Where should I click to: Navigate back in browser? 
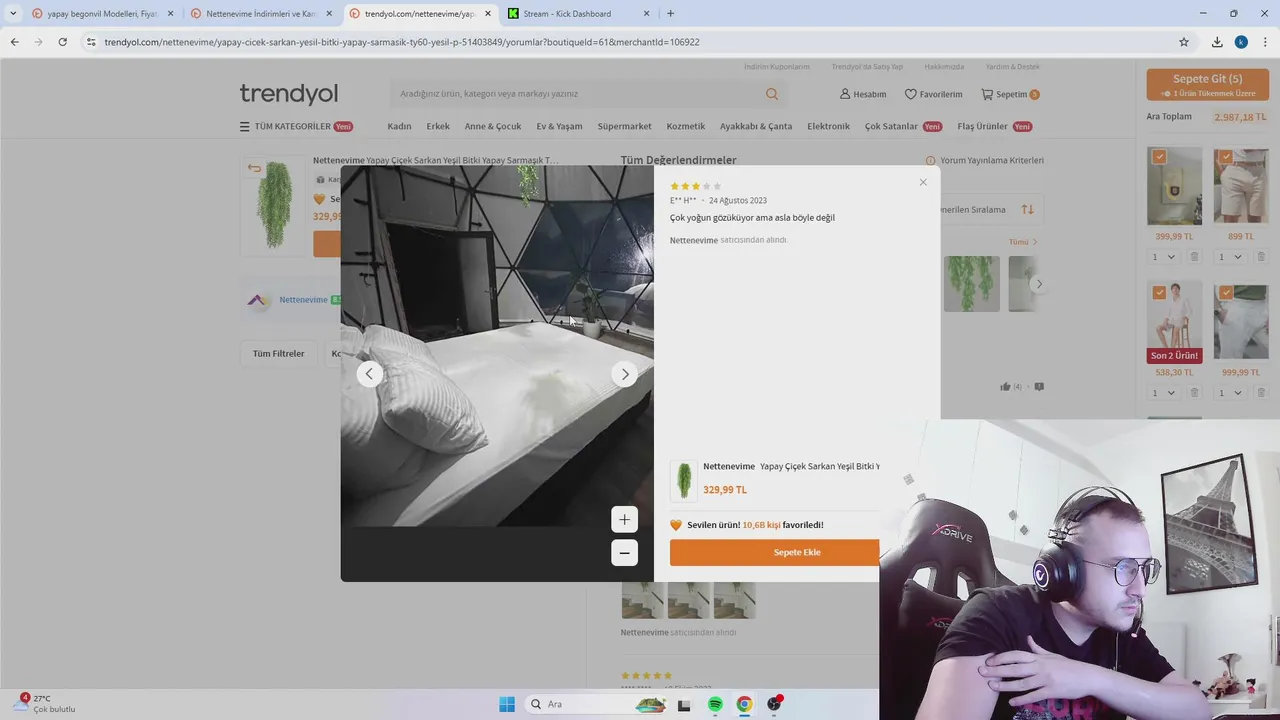click(x=14, y=42)
